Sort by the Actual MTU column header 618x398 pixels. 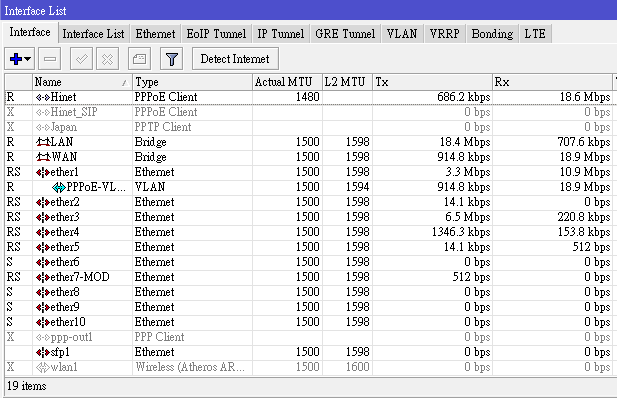tap(287, 82)
